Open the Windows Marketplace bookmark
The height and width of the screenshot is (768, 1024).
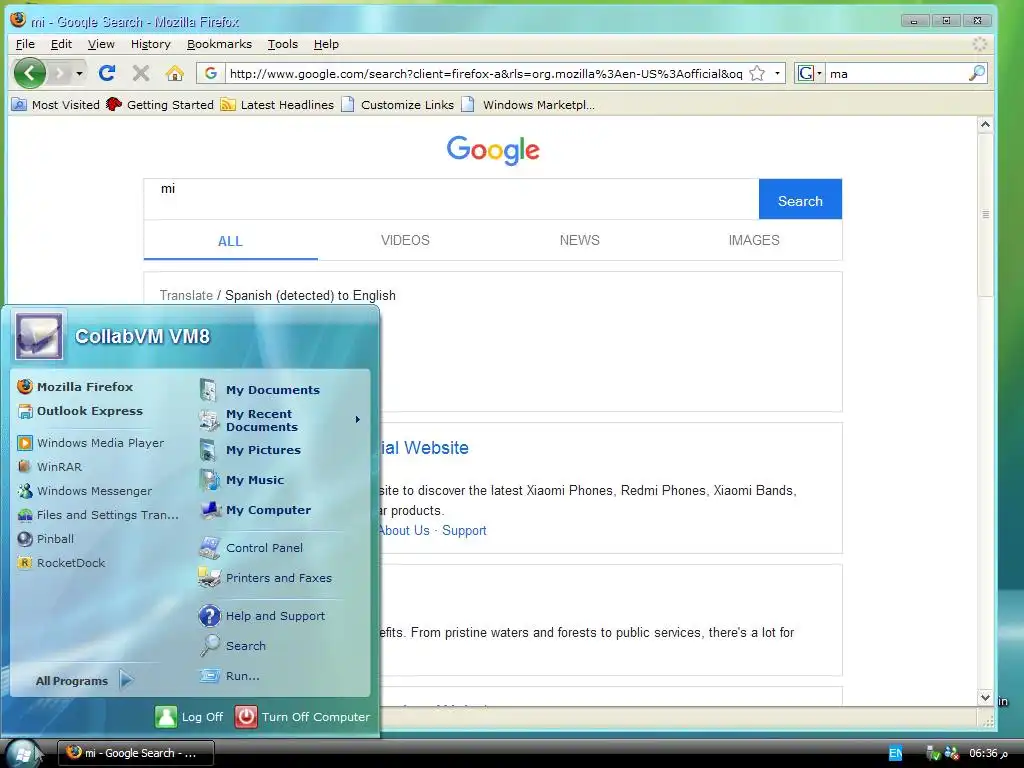528,104
